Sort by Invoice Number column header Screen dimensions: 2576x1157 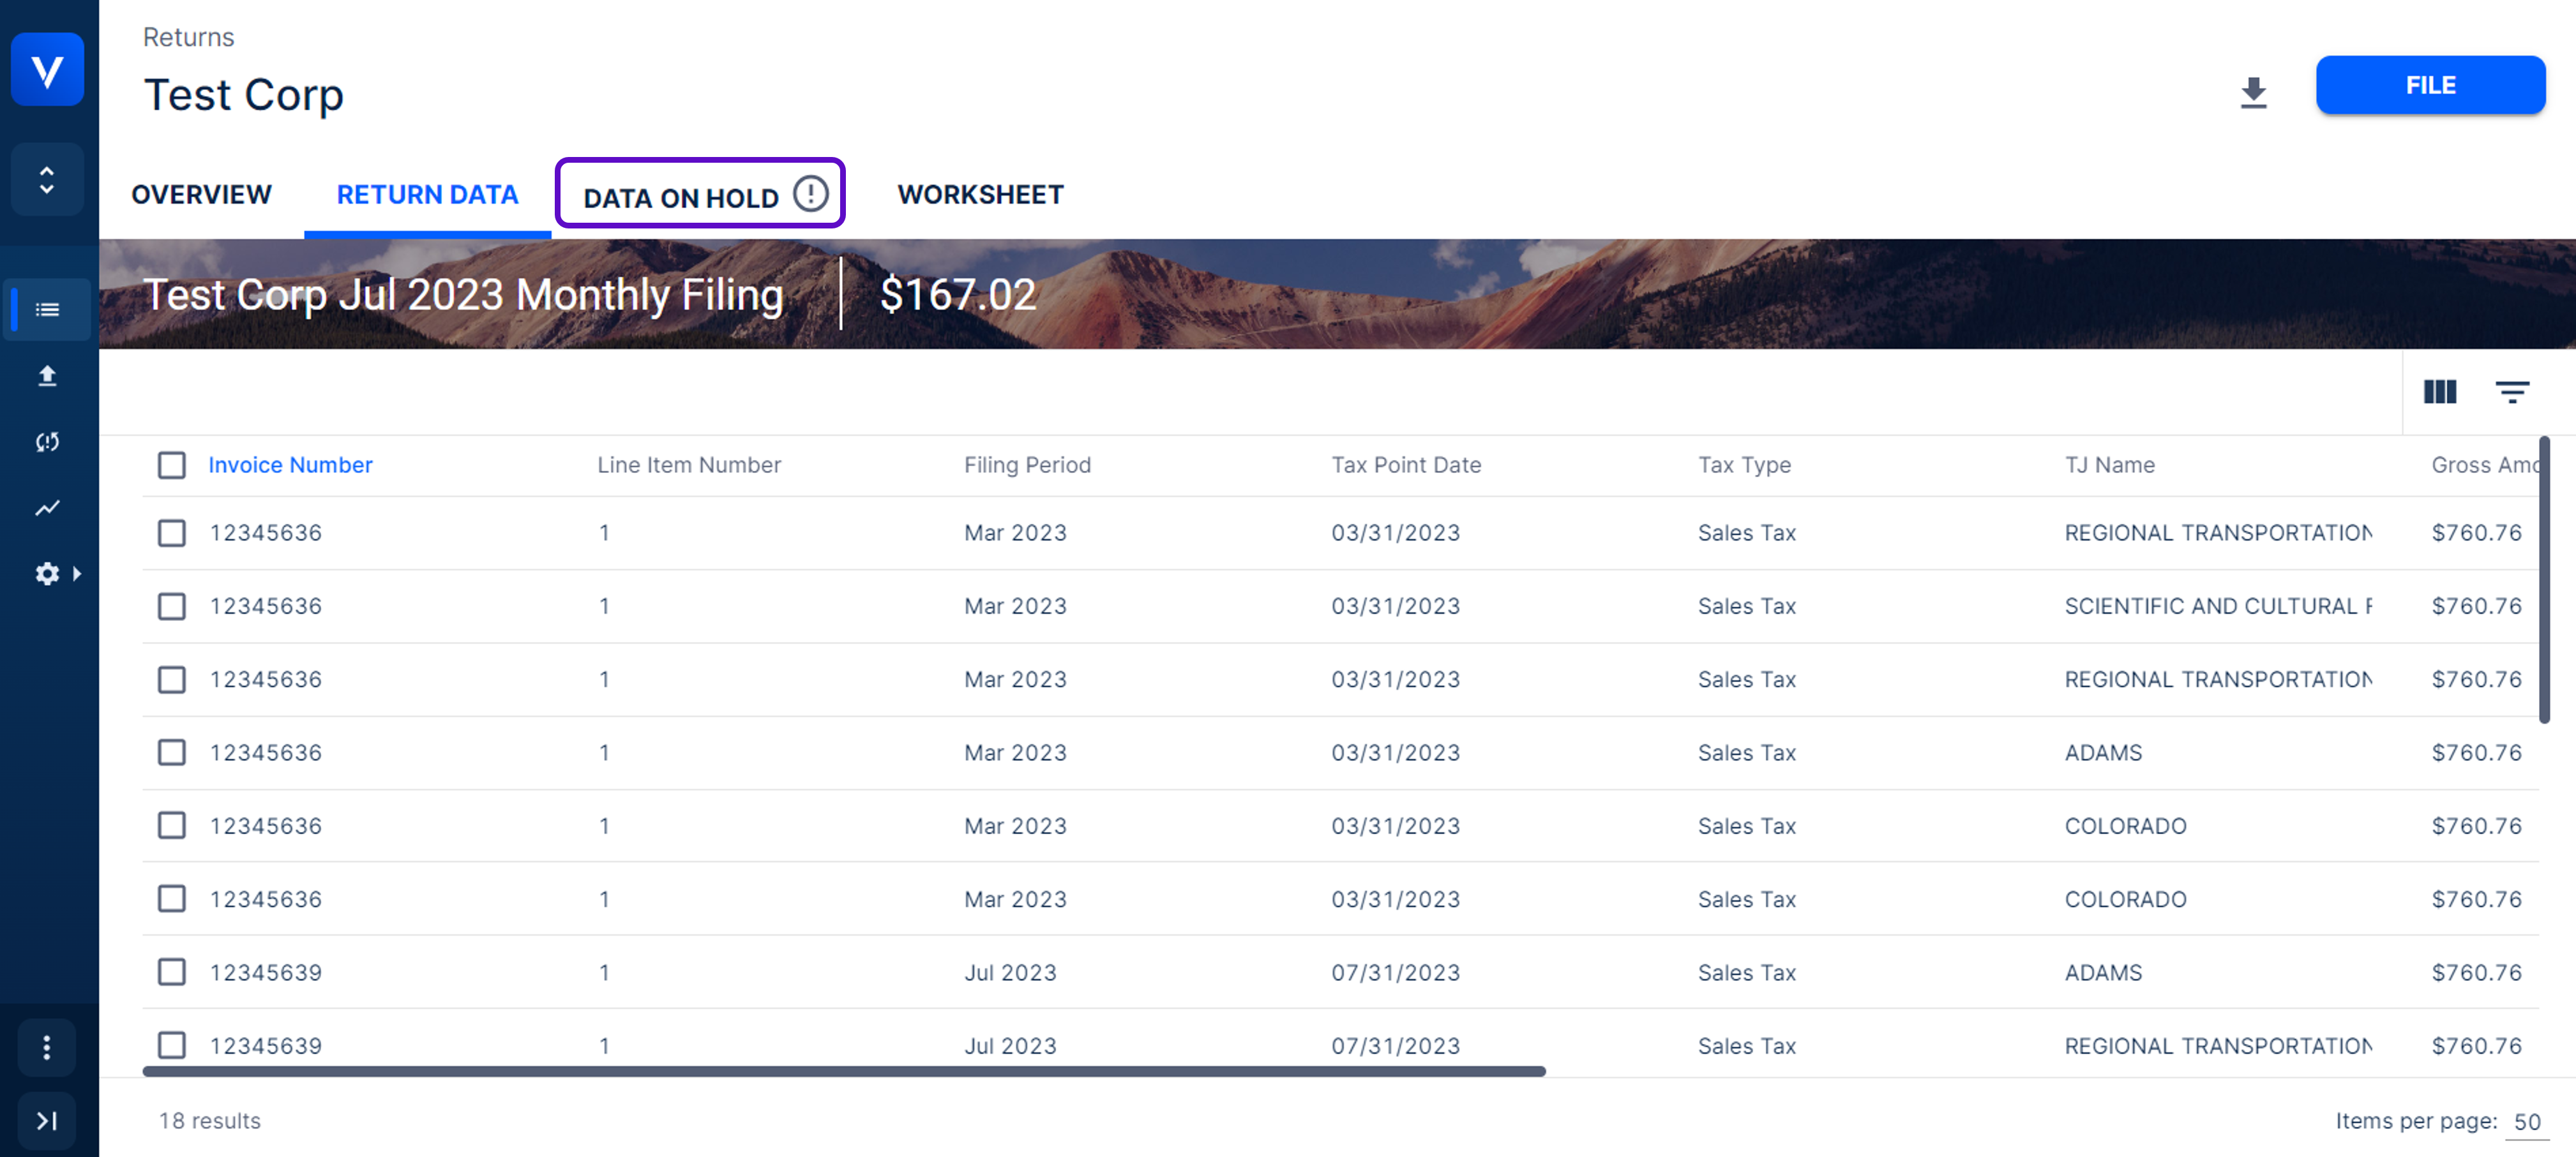[290, 465]
